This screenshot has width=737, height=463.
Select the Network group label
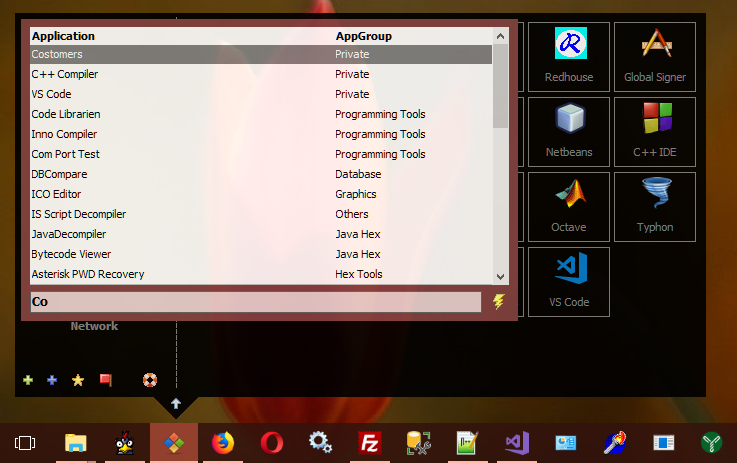click(x=94, y=326)
